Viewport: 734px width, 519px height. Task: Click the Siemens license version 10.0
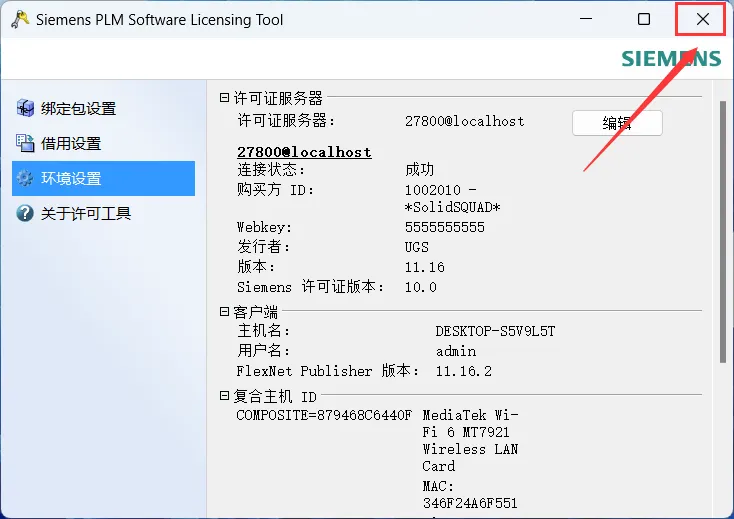click(x=421, y=287)
